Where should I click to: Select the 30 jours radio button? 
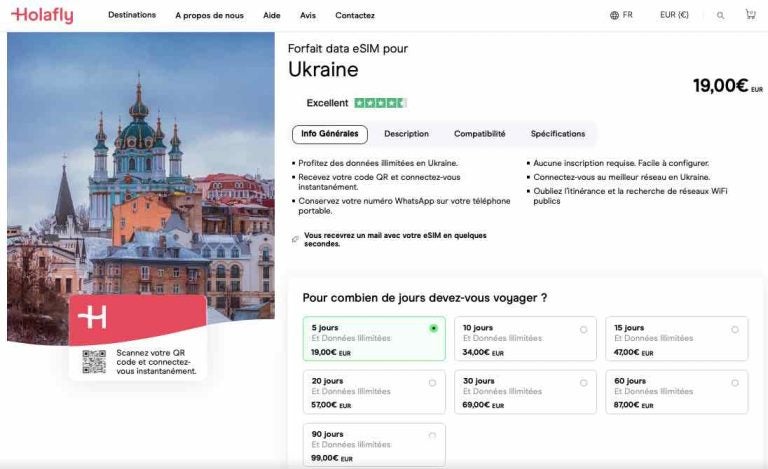click(583, 383)
